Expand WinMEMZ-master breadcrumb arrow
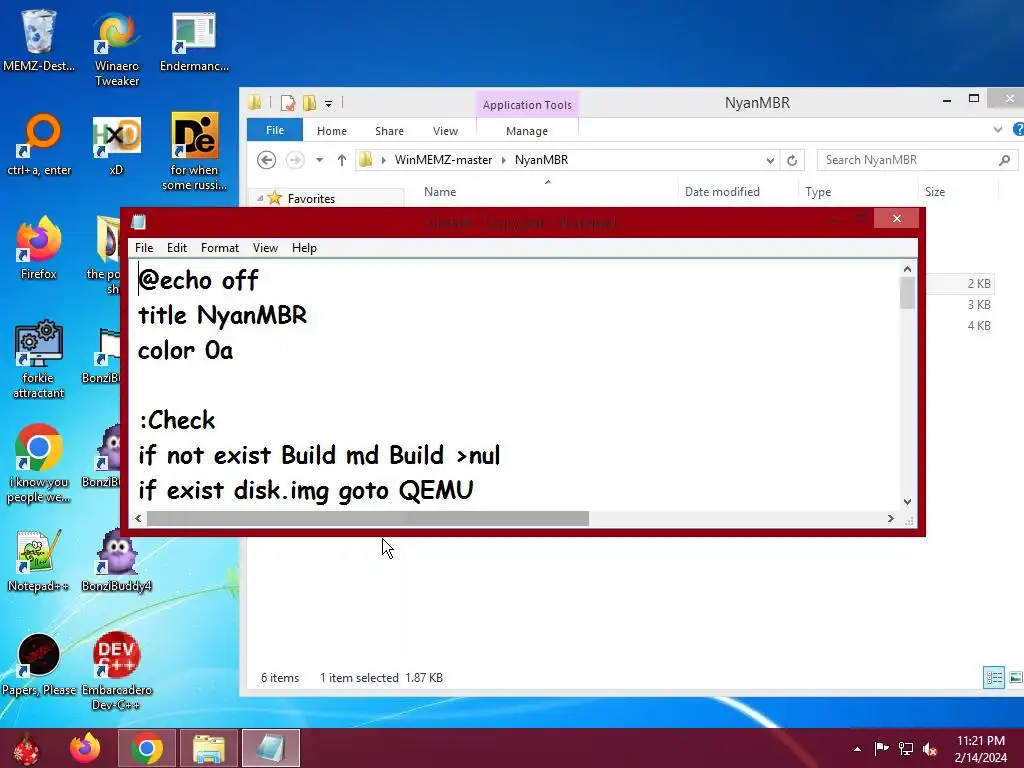 (x=504, y=160)
